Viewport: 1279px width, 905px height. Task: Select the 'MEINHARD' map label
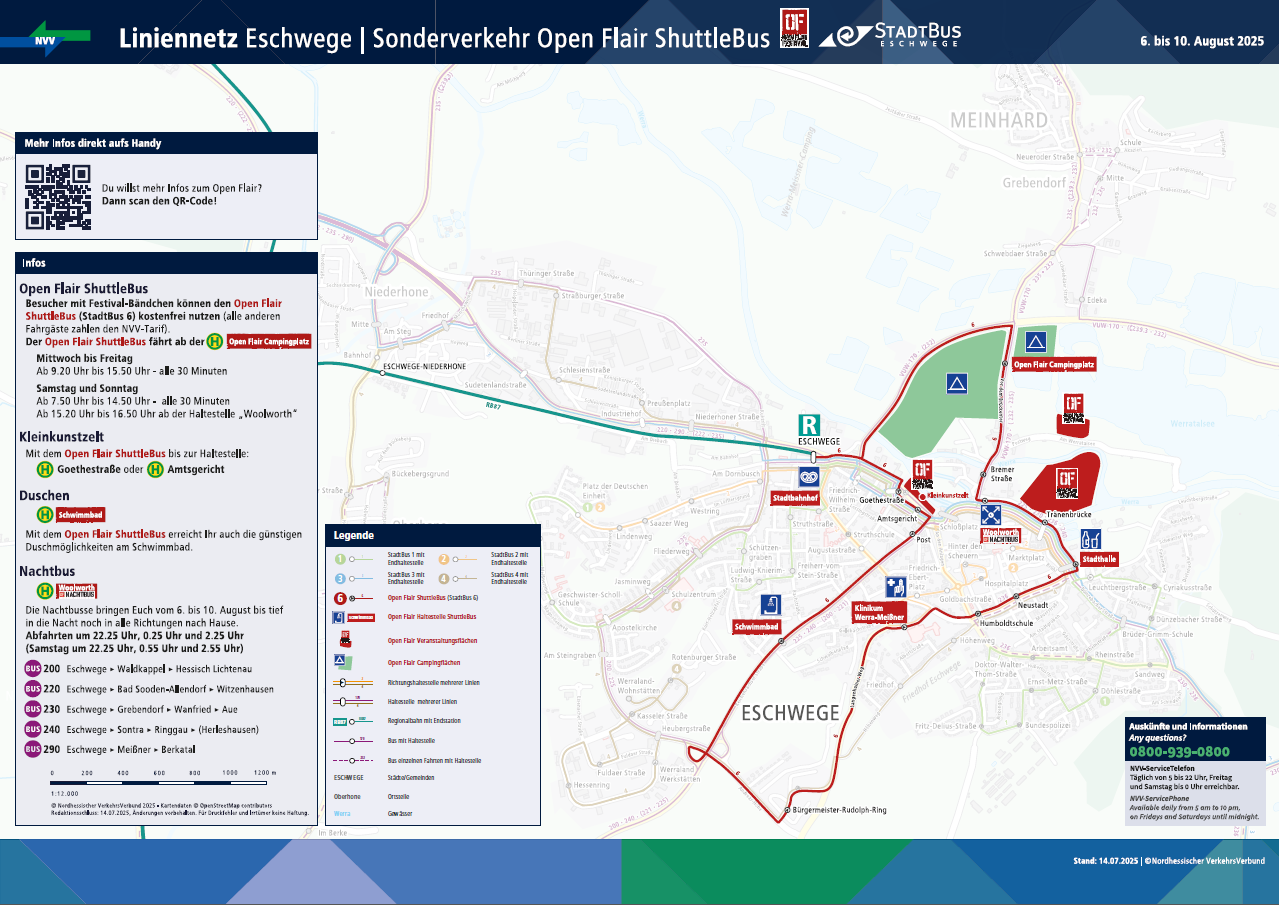tap(999, 120)
